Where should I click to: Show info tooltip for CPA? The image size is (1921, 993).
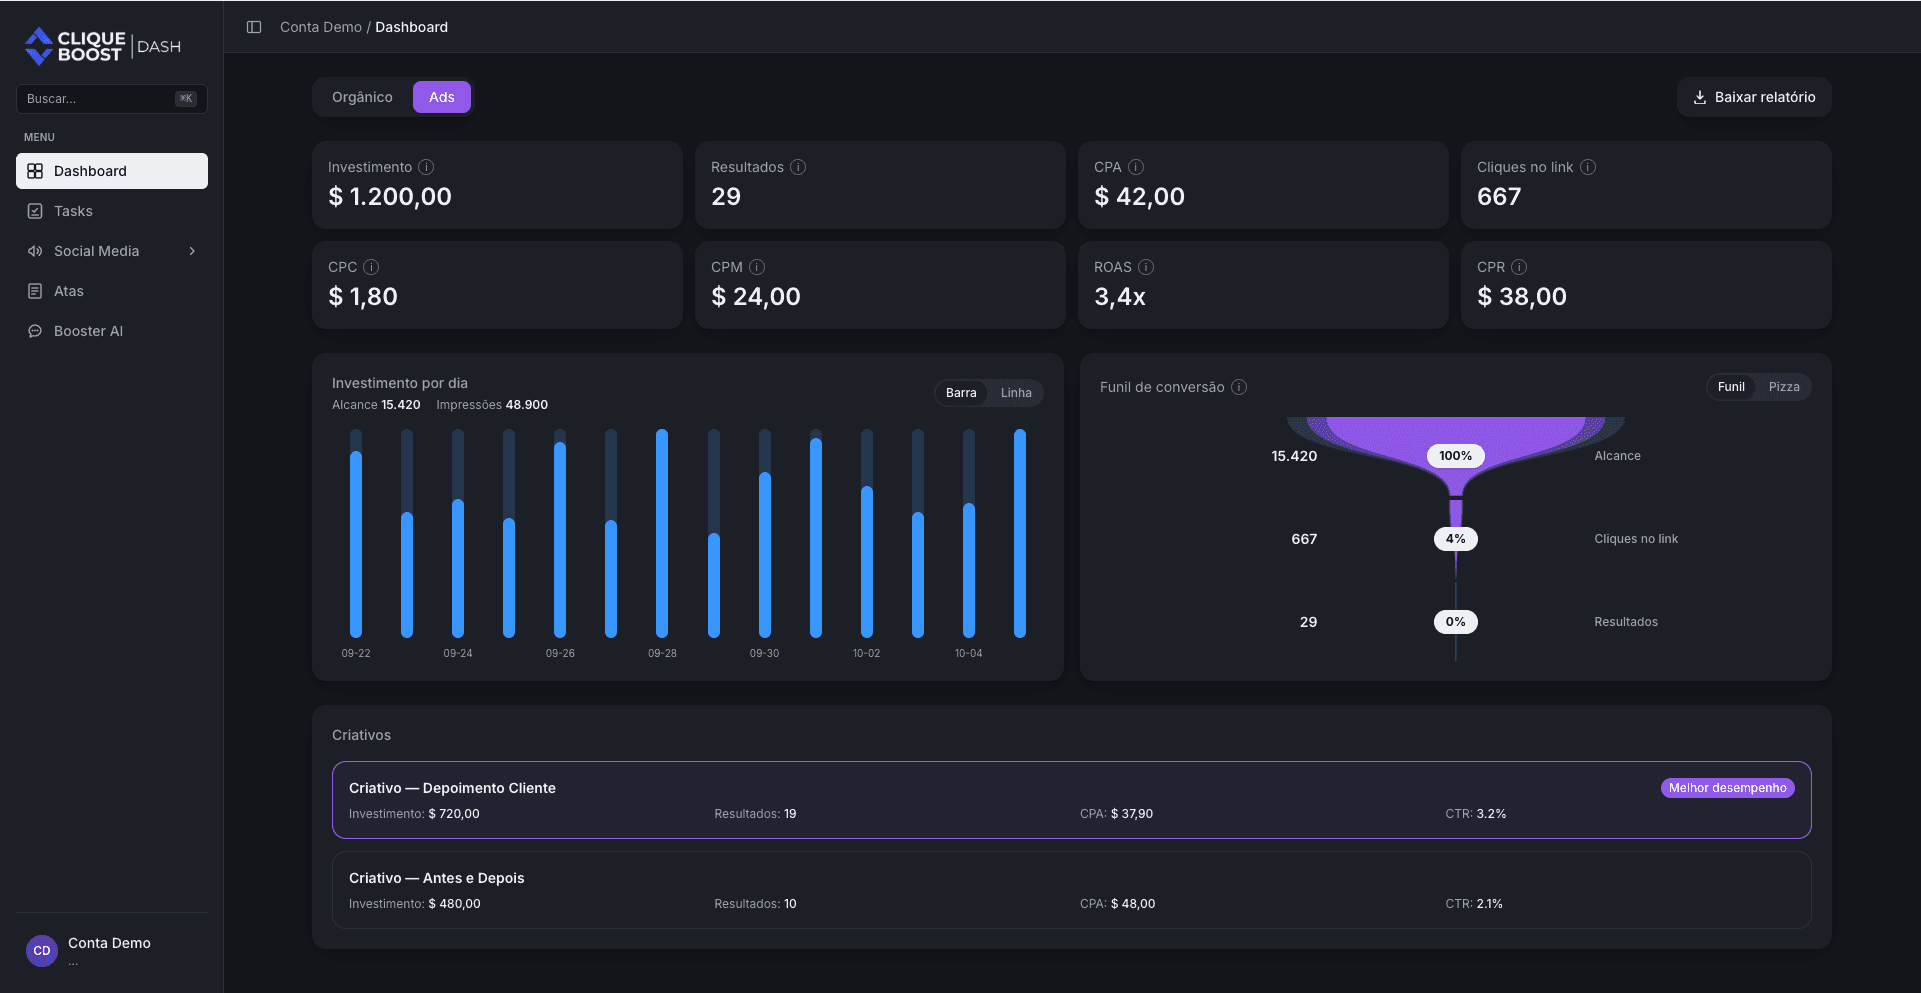(1136, 167)
